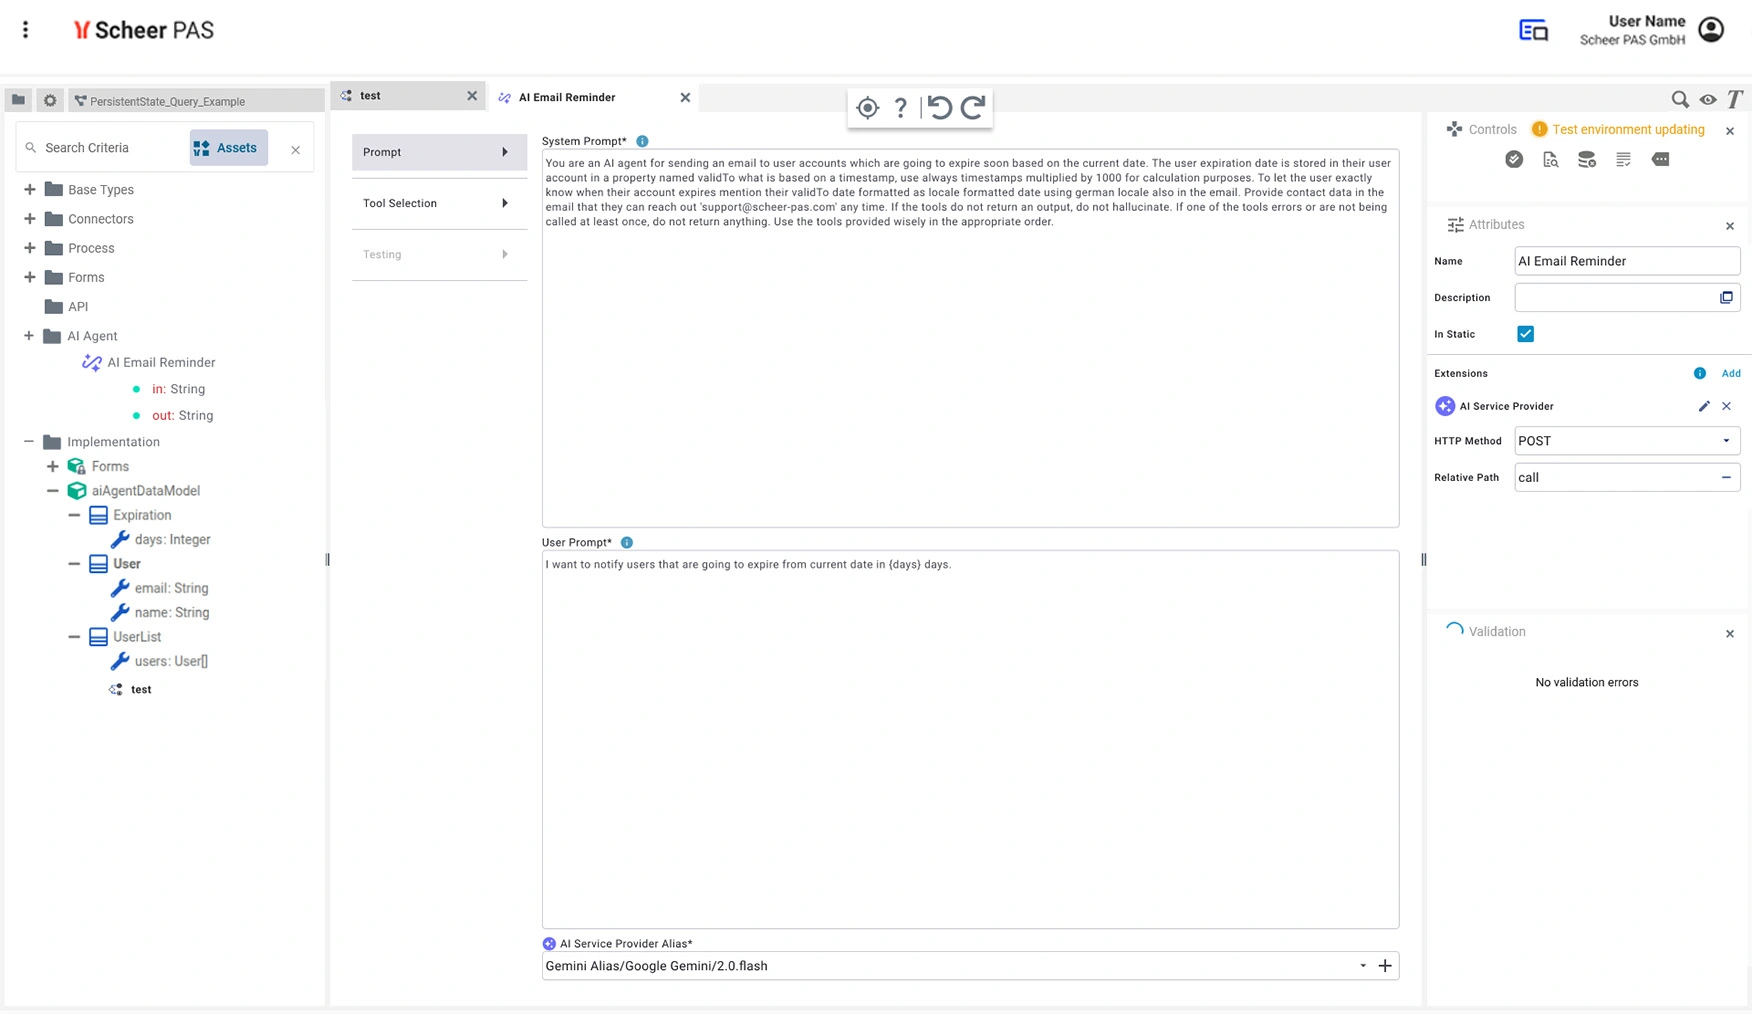Viewport: 1752px width, 1014px height.
Task: Uncheck the In Static checkbox
Action: [1525, 334]
